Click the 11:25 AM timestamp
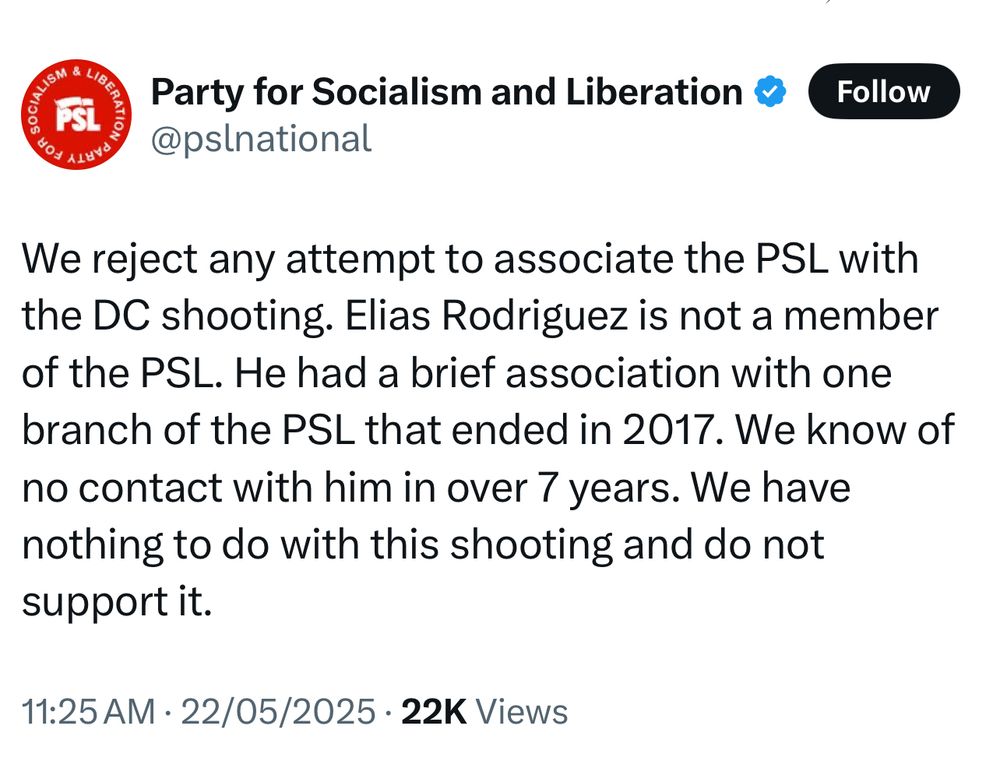Viewport: 1000px width, 758px height. click(x=88, y=712)
